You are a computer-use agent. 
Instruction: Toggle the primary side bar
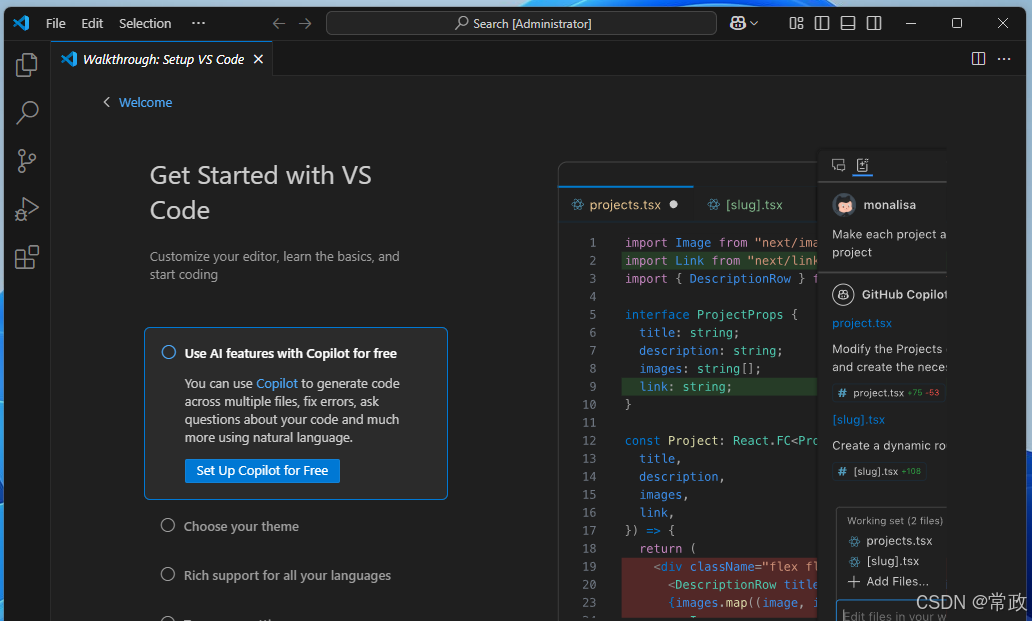pos(822,23)
